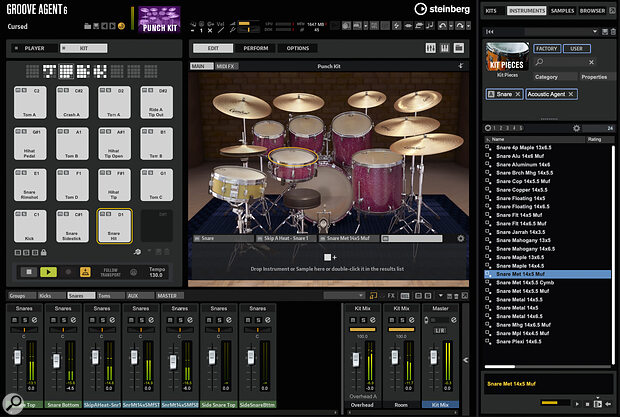Toggle the User content filter
Screen dimensions: 620x417
577,49
